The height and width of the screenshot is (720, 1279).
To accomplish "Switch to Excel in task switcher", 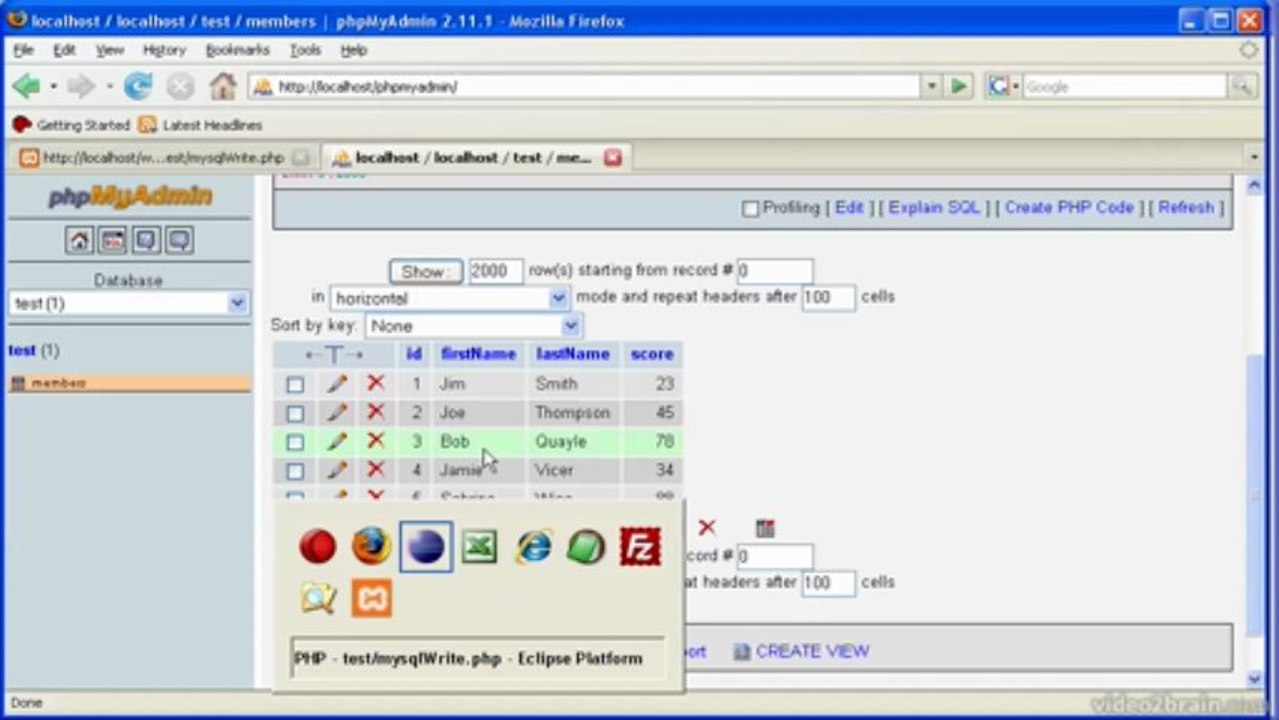I will [x=479, y=547].
